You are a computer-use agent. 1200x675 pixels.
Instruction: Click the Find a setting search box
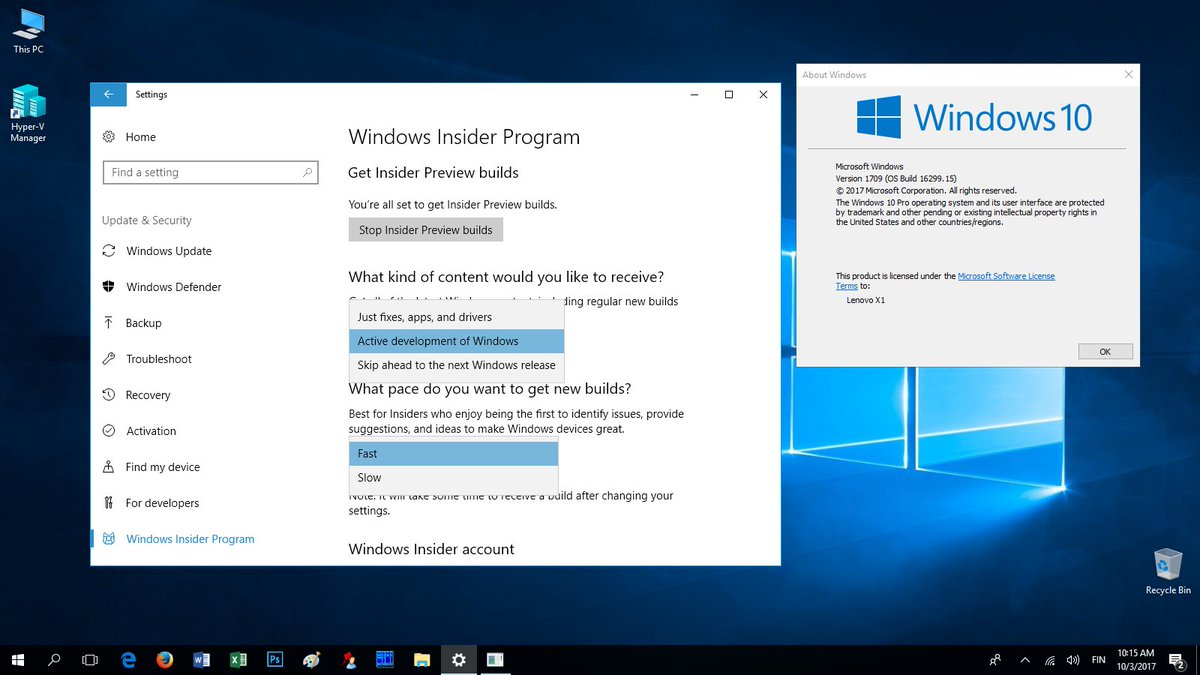pos(210,172)
